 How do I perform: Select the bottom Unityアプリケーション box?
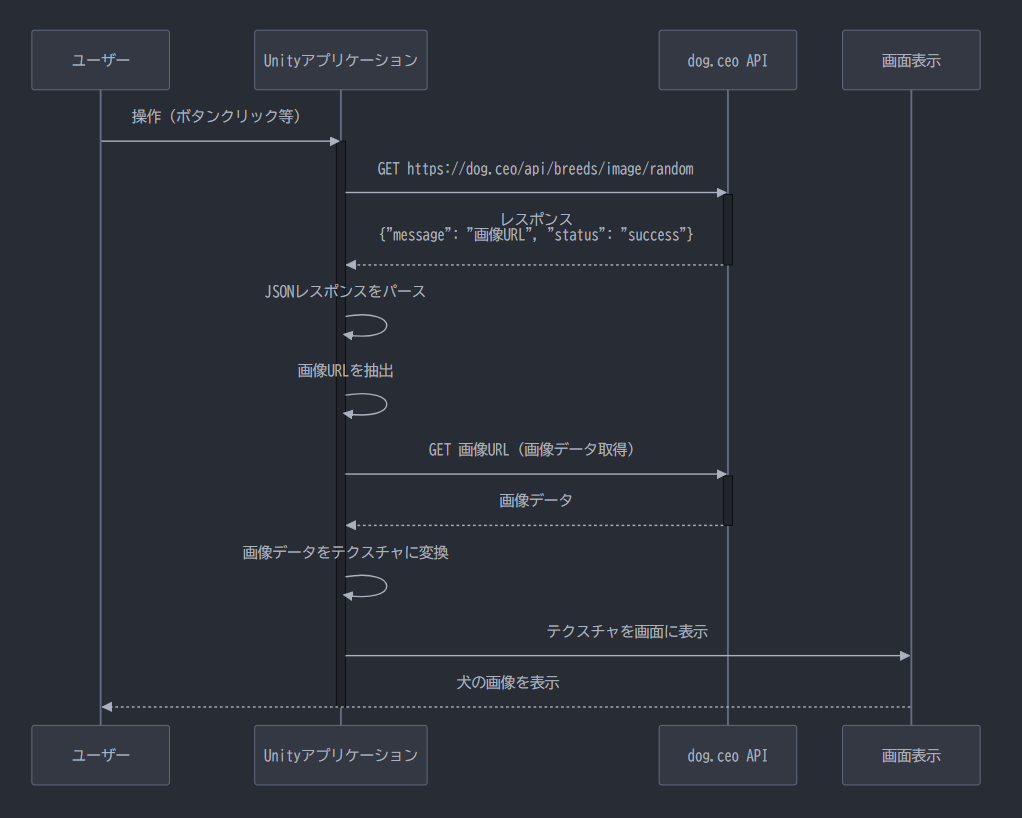[x=340, y=755]
